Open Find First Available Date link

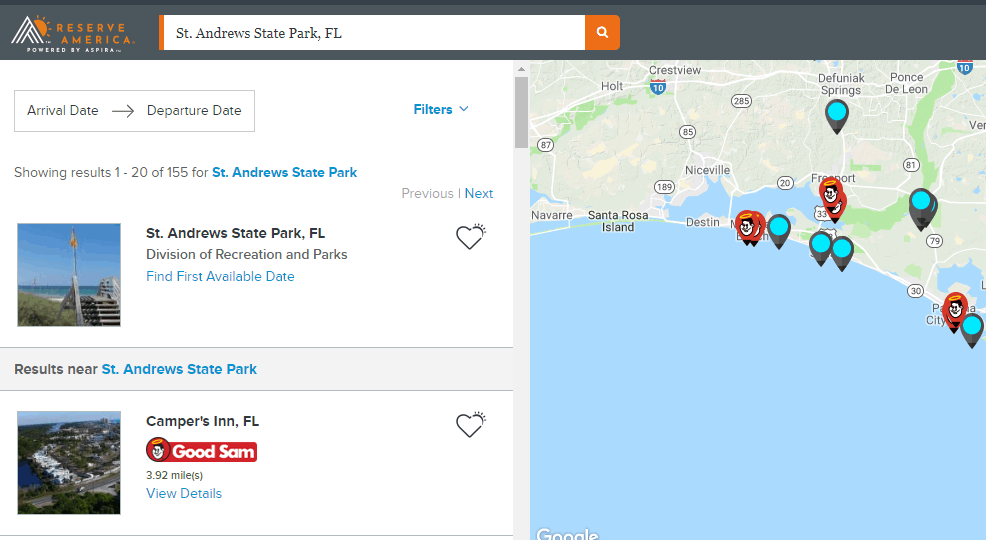point(220,277)
